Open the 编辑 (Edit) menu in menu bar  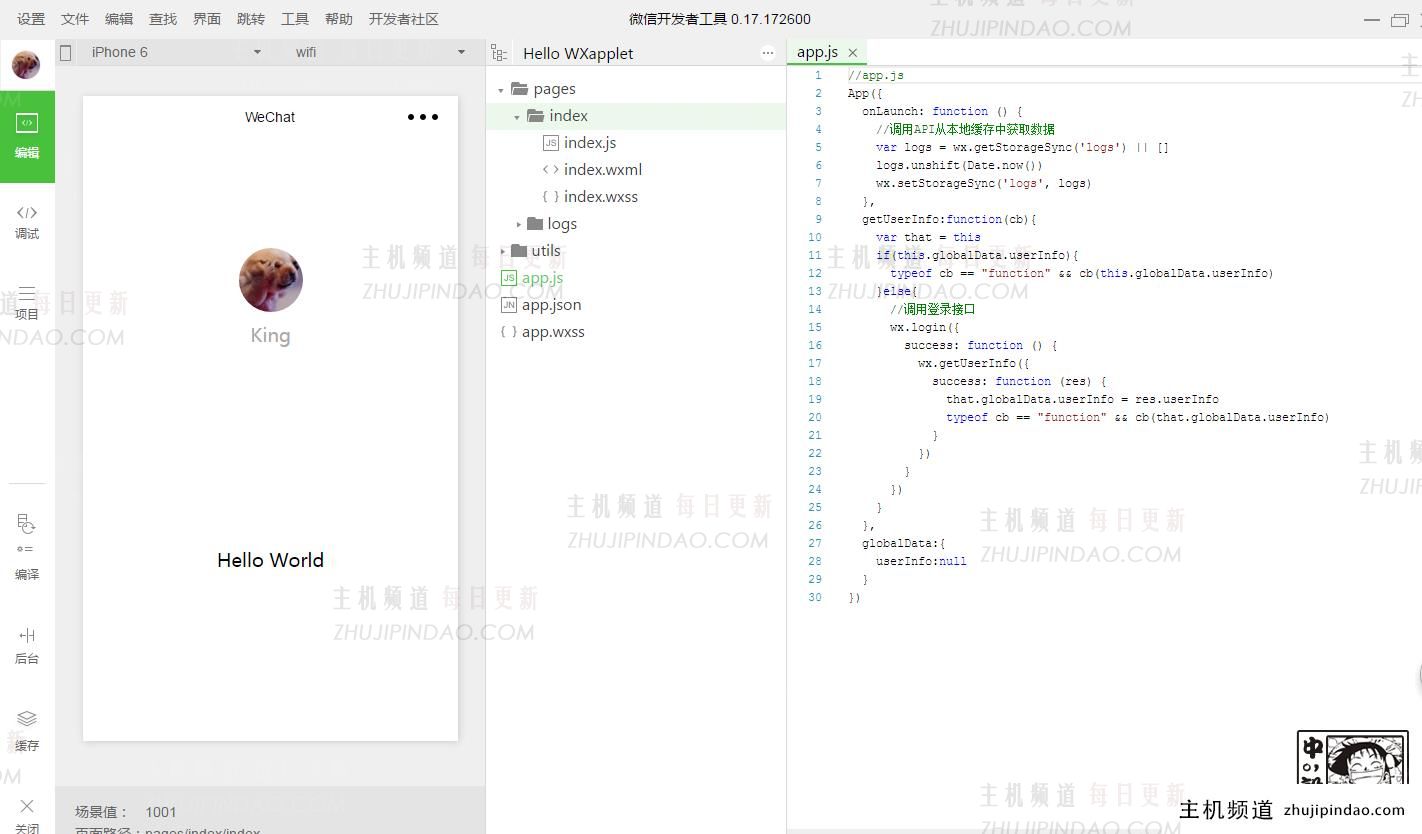click(x=119, y=19)
